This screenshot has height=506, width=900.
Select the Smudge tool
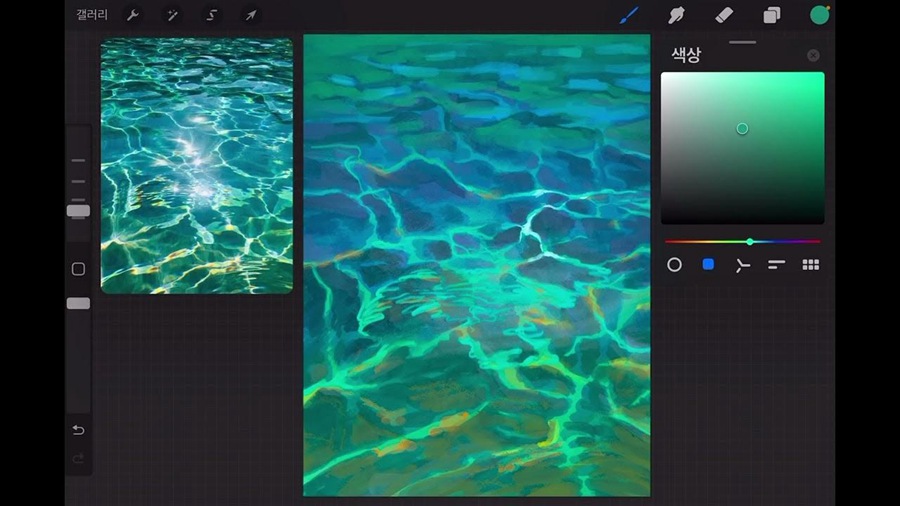[677, 15]
